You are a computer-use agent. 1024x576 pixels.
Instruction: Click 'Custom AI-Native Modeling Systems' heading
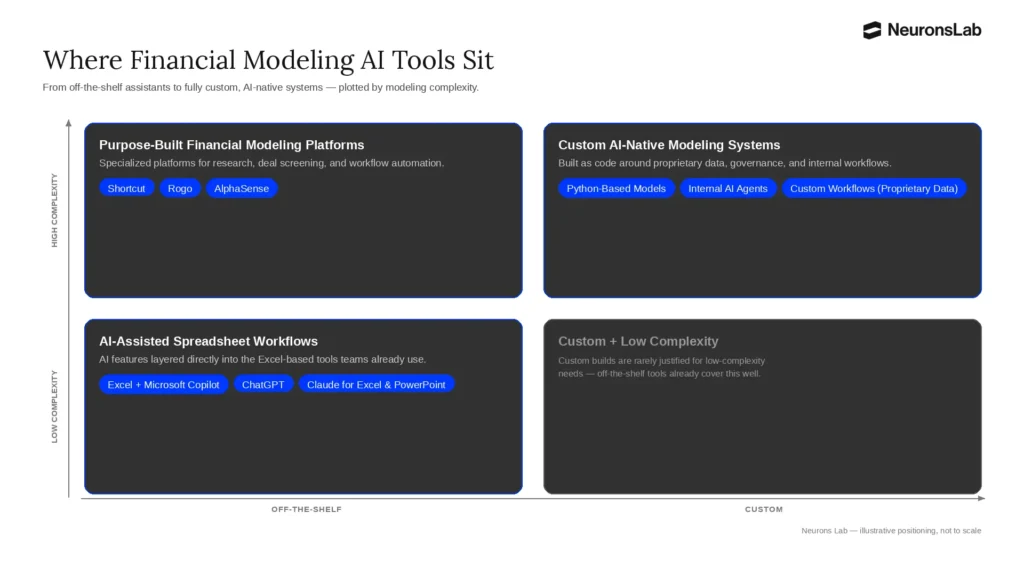[669, 145]
